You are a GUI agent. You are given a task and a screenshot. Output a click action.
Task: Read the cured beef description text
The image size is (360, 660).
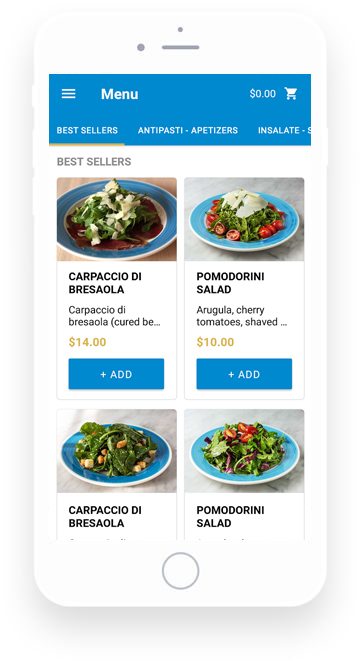(115, 316)
